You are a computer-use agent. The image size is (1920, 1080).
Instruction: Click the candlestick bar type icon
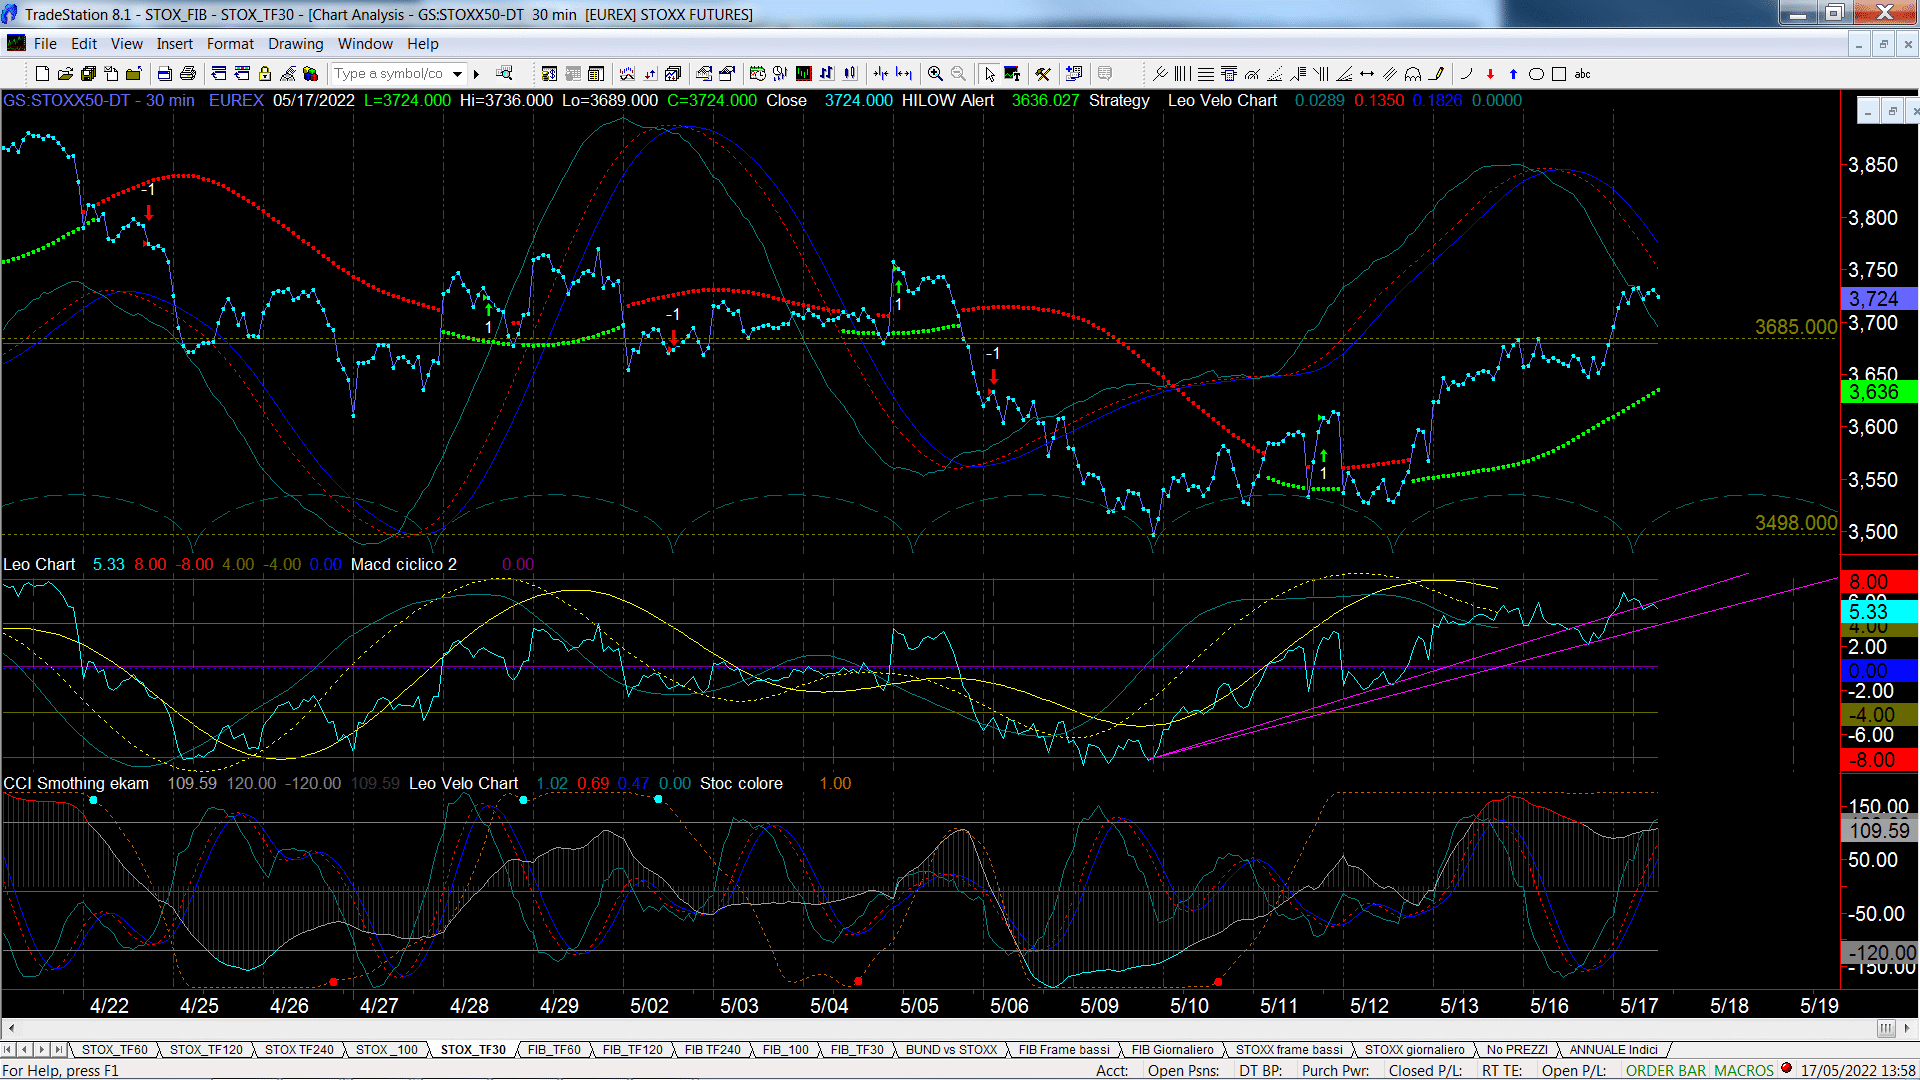tap(850, 74)
